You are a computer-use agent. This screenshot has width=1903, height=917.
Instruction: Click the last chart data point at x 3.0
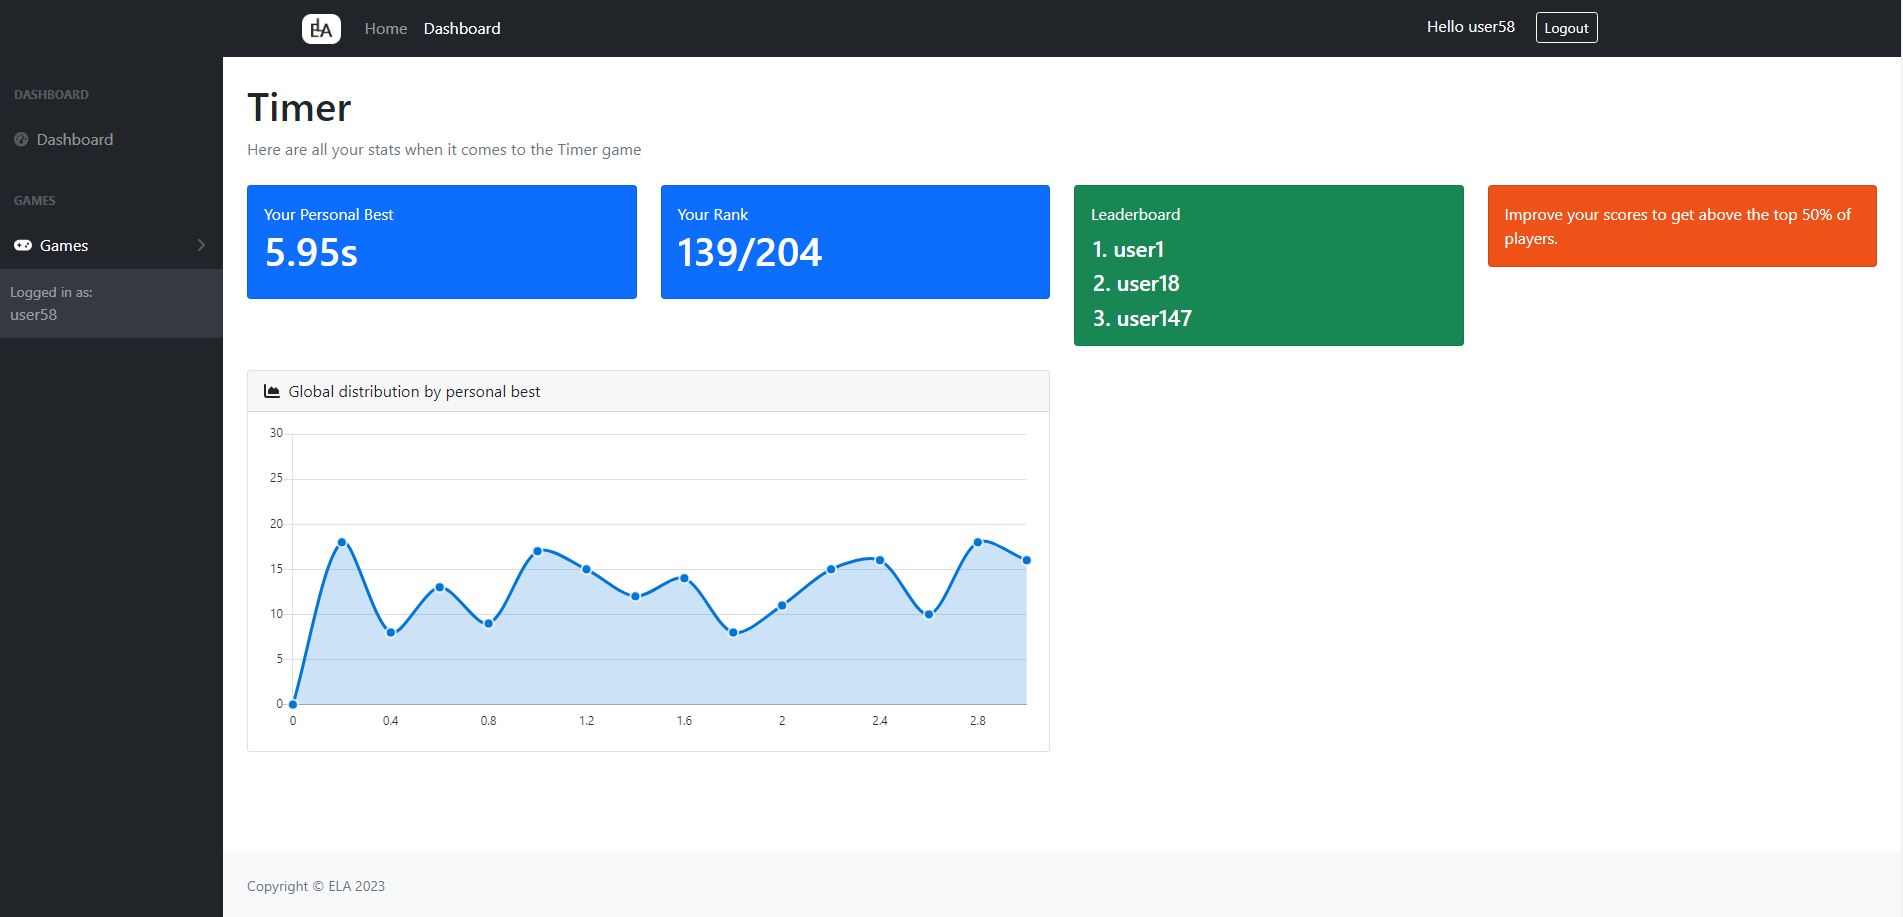coord(1027,560)
